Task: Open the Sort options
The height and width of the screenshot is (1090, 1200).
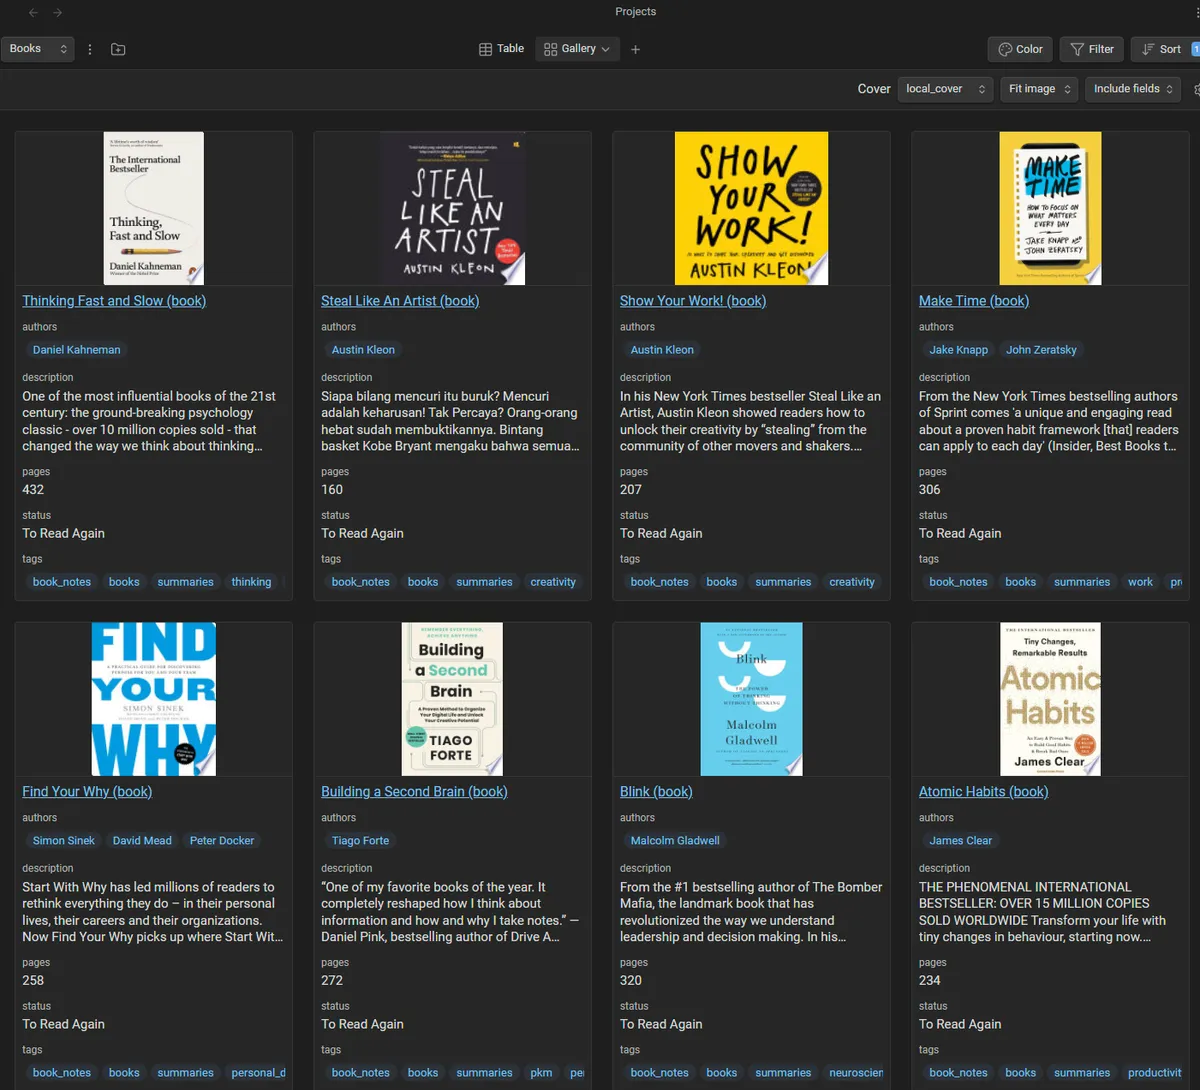Action: point(1161,49)
